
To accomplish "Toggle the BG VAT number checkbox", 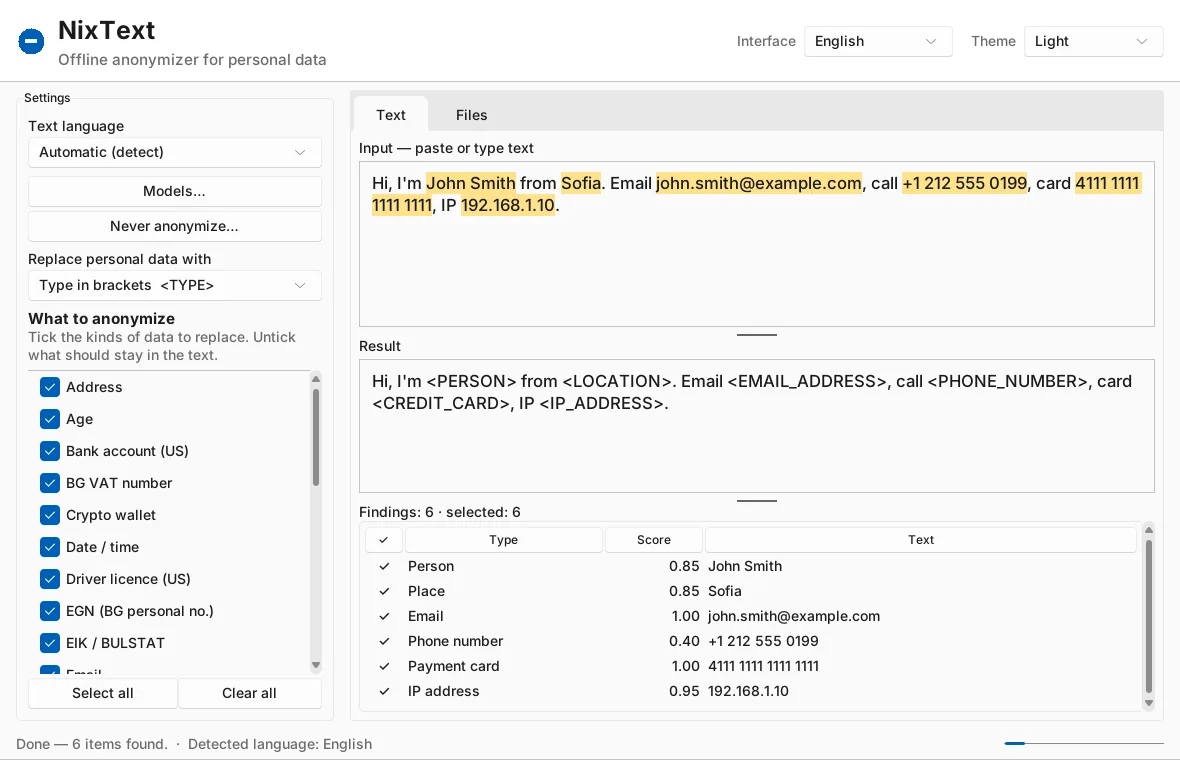I will [50, 483].
